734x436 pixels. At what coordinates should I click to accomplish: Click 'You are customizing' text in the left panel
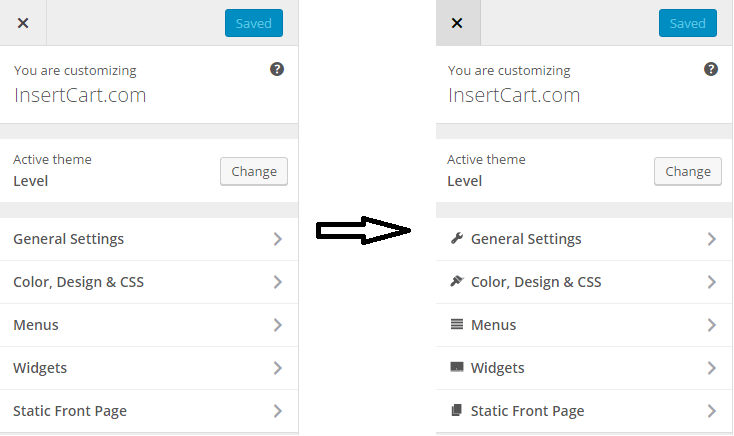point(75,71)
